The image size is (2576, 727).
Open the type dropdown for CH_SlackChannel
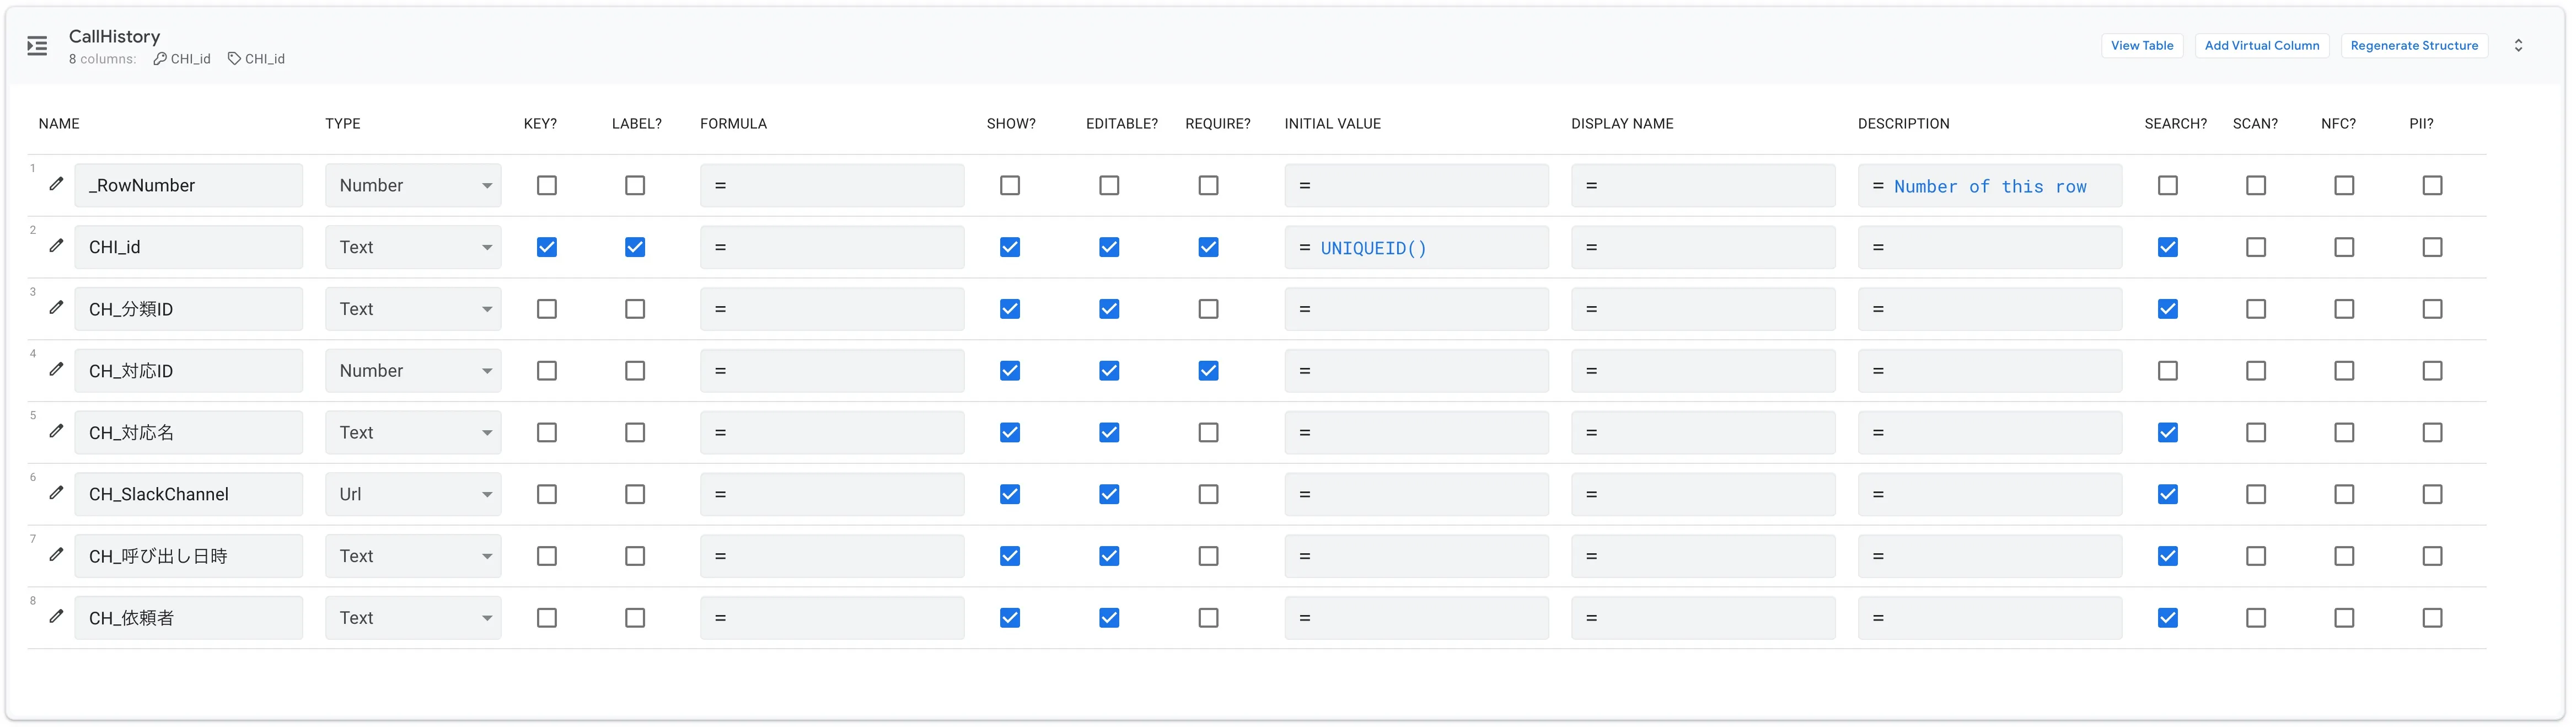tap(413, 494)
